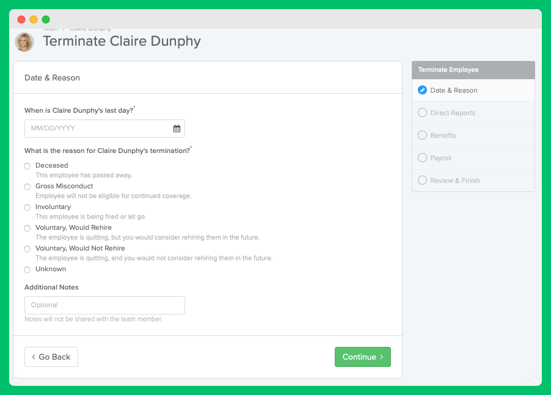The height and width of the screenshot is (395, 551).
Task: Go to the Review & Finish step
Action: click(473, 180)
